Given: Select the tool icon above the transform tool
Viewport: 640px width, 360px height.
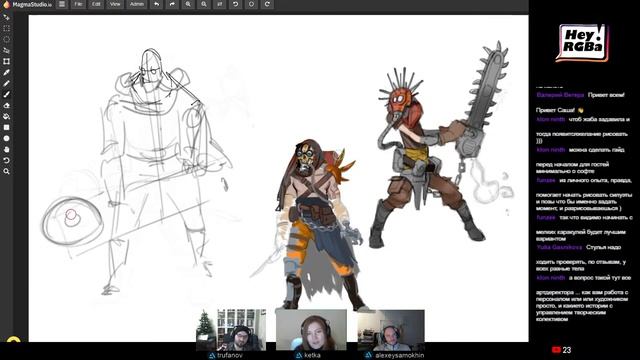Looking at the screenshot, I should pyautogui.click(x=6, y=51).
